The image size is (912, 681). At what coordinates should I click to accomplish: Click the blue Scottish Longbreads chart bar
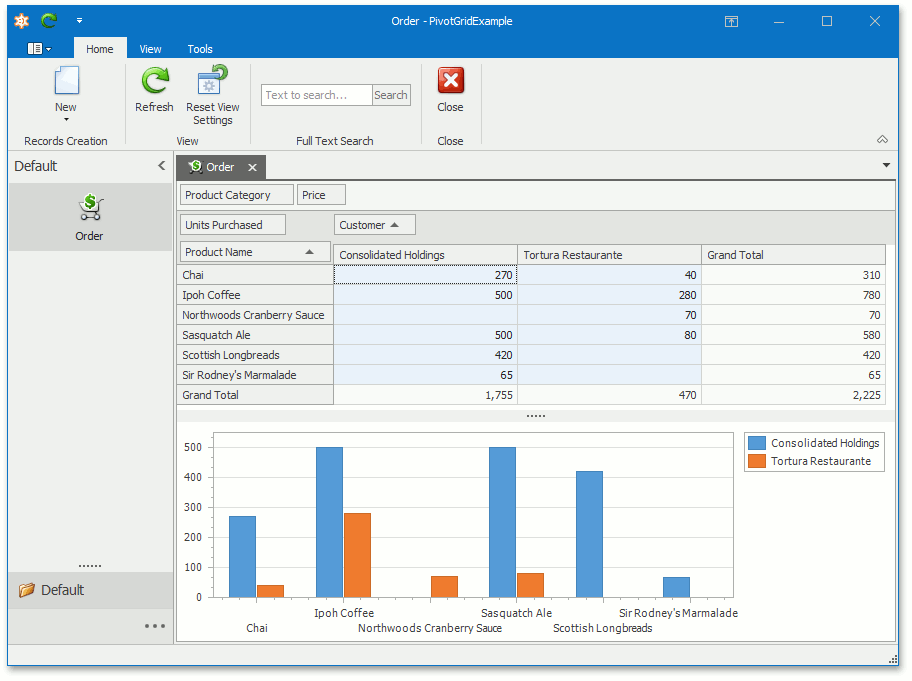[590, 534]
